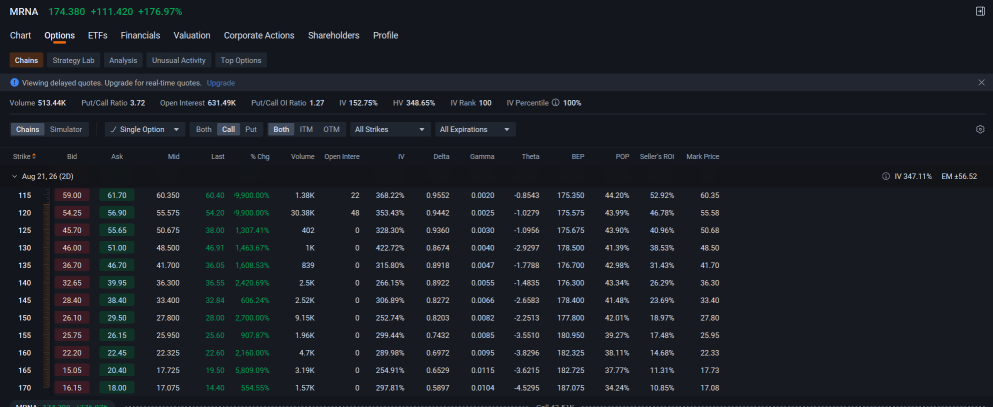The height and width of the screenshot is (407, 993).
Task: Open the Chart tab
Action: pos(20,35)
